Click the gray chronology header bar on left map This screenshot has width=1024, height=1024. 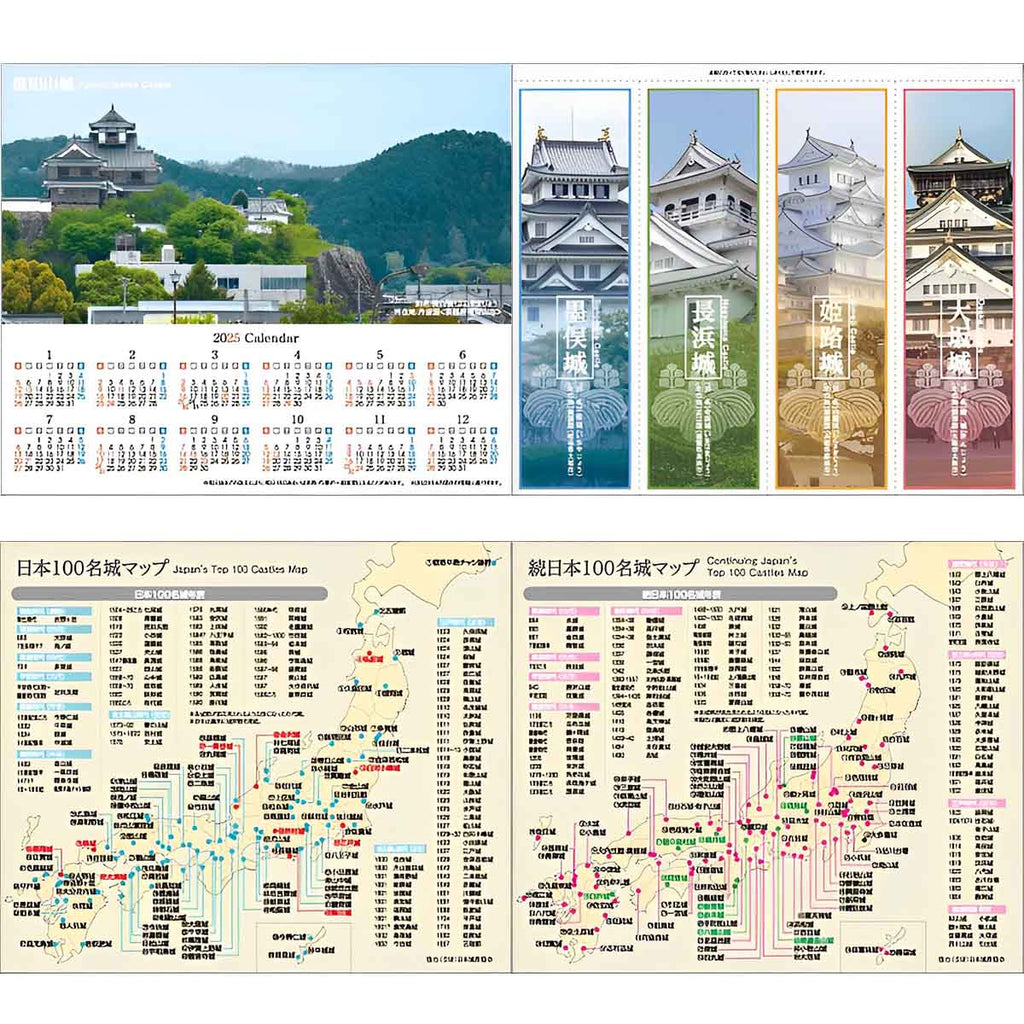[x=168, y=594]
